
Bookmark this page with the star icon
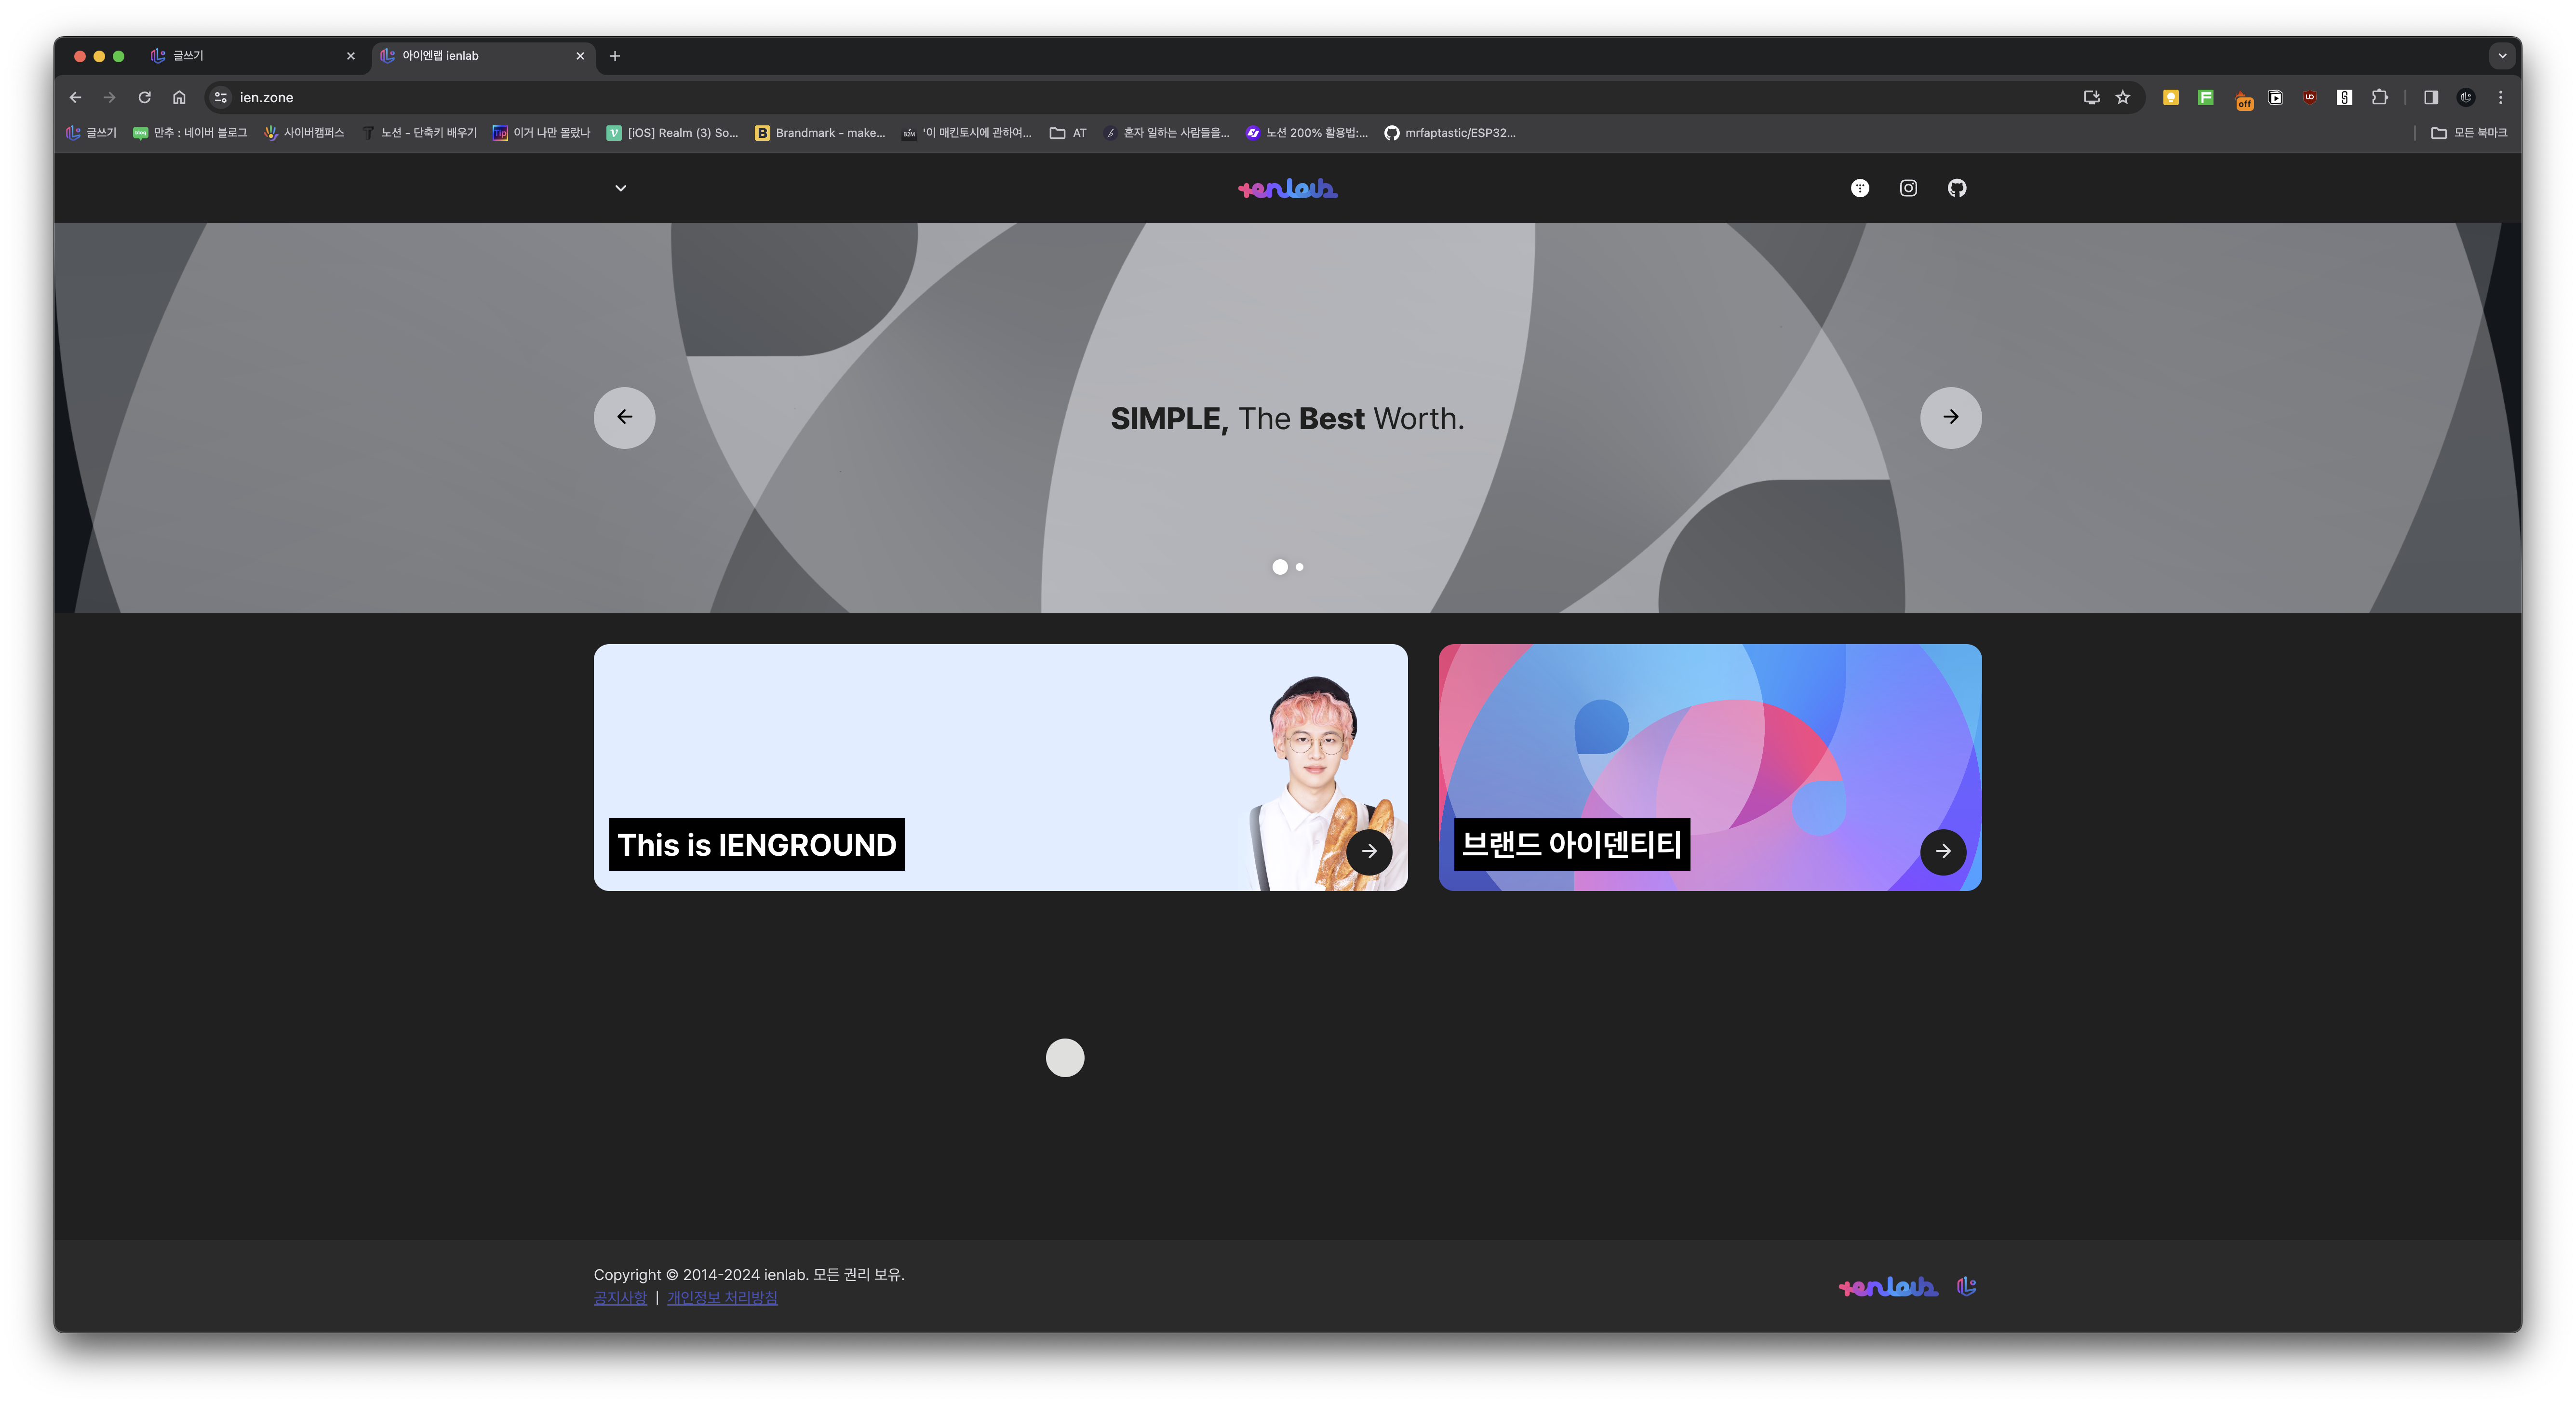(2123, 97)
